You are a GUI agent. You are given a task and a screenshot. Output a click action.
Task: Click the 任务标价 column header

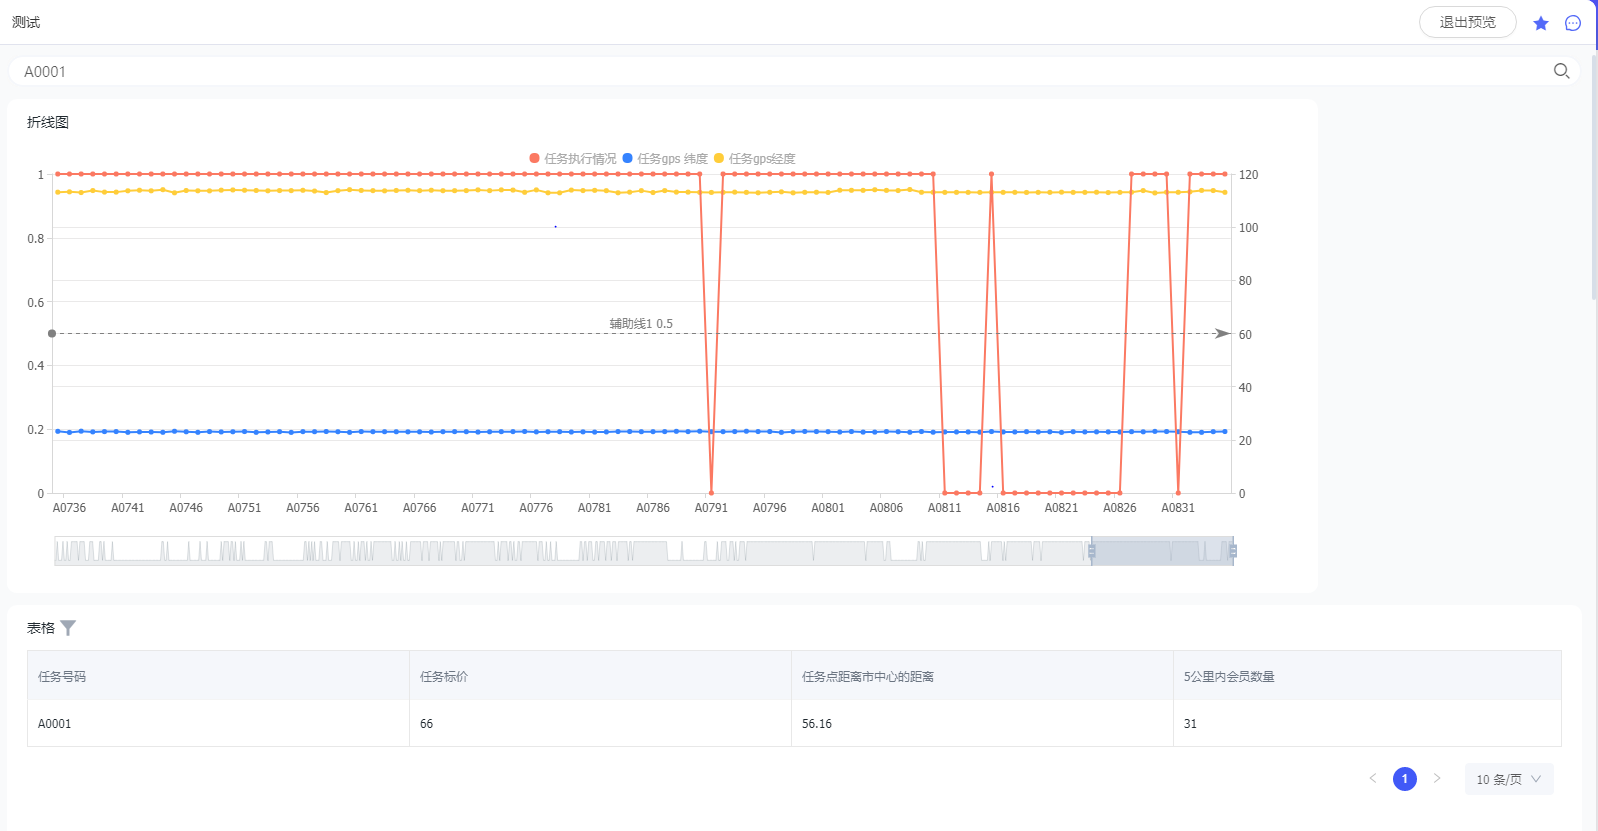444,677
